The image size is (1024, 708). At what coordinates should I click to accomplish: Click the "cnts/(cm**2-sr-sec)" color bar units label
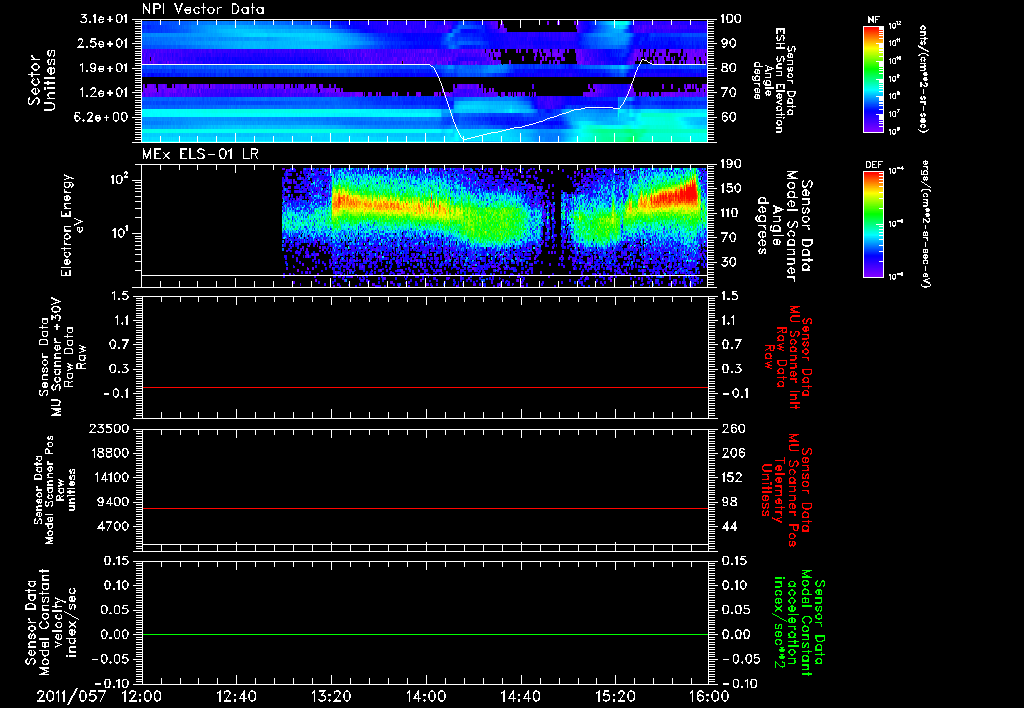924,79
